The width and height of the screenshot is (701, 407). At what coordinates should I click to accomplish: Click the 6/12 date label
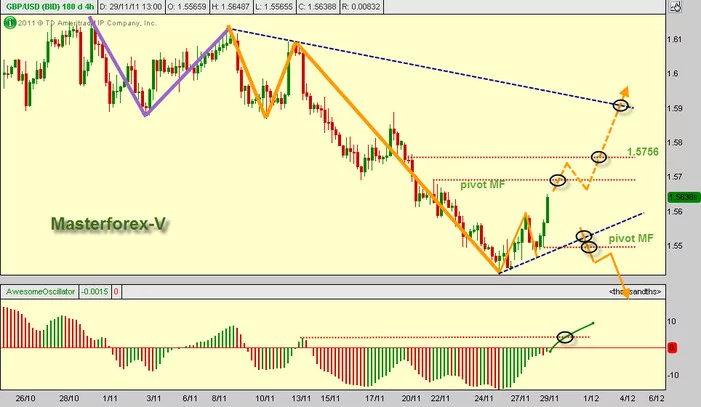point(656,398)
